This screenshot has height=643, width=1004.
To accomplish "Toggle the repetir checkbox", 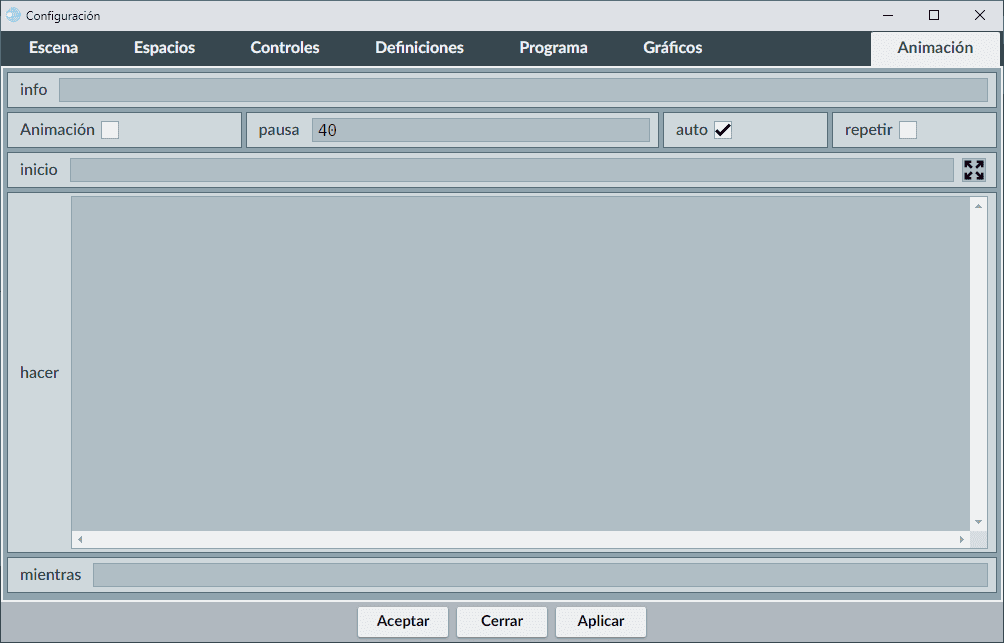I will point(907,130).
